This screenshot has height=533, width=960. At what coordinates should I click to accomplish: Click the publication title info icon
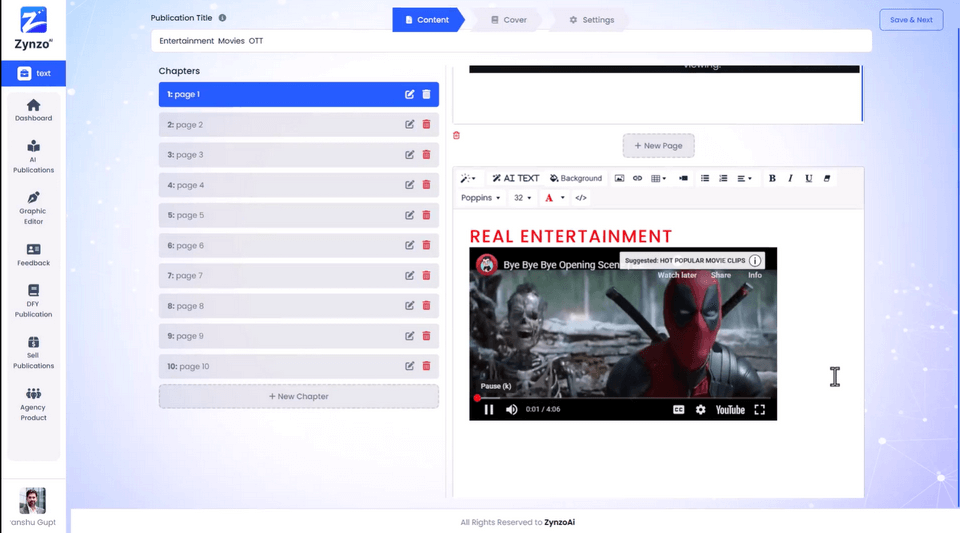222,18
